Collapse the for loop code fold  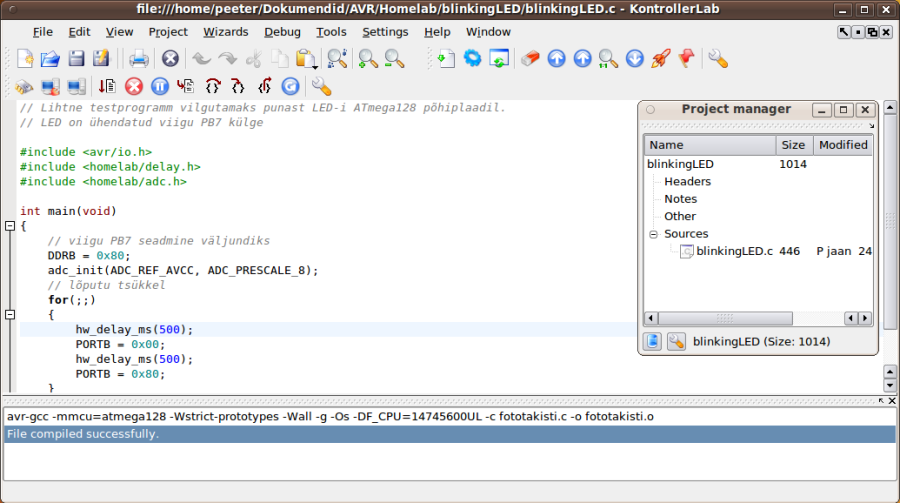coord(10,314)
